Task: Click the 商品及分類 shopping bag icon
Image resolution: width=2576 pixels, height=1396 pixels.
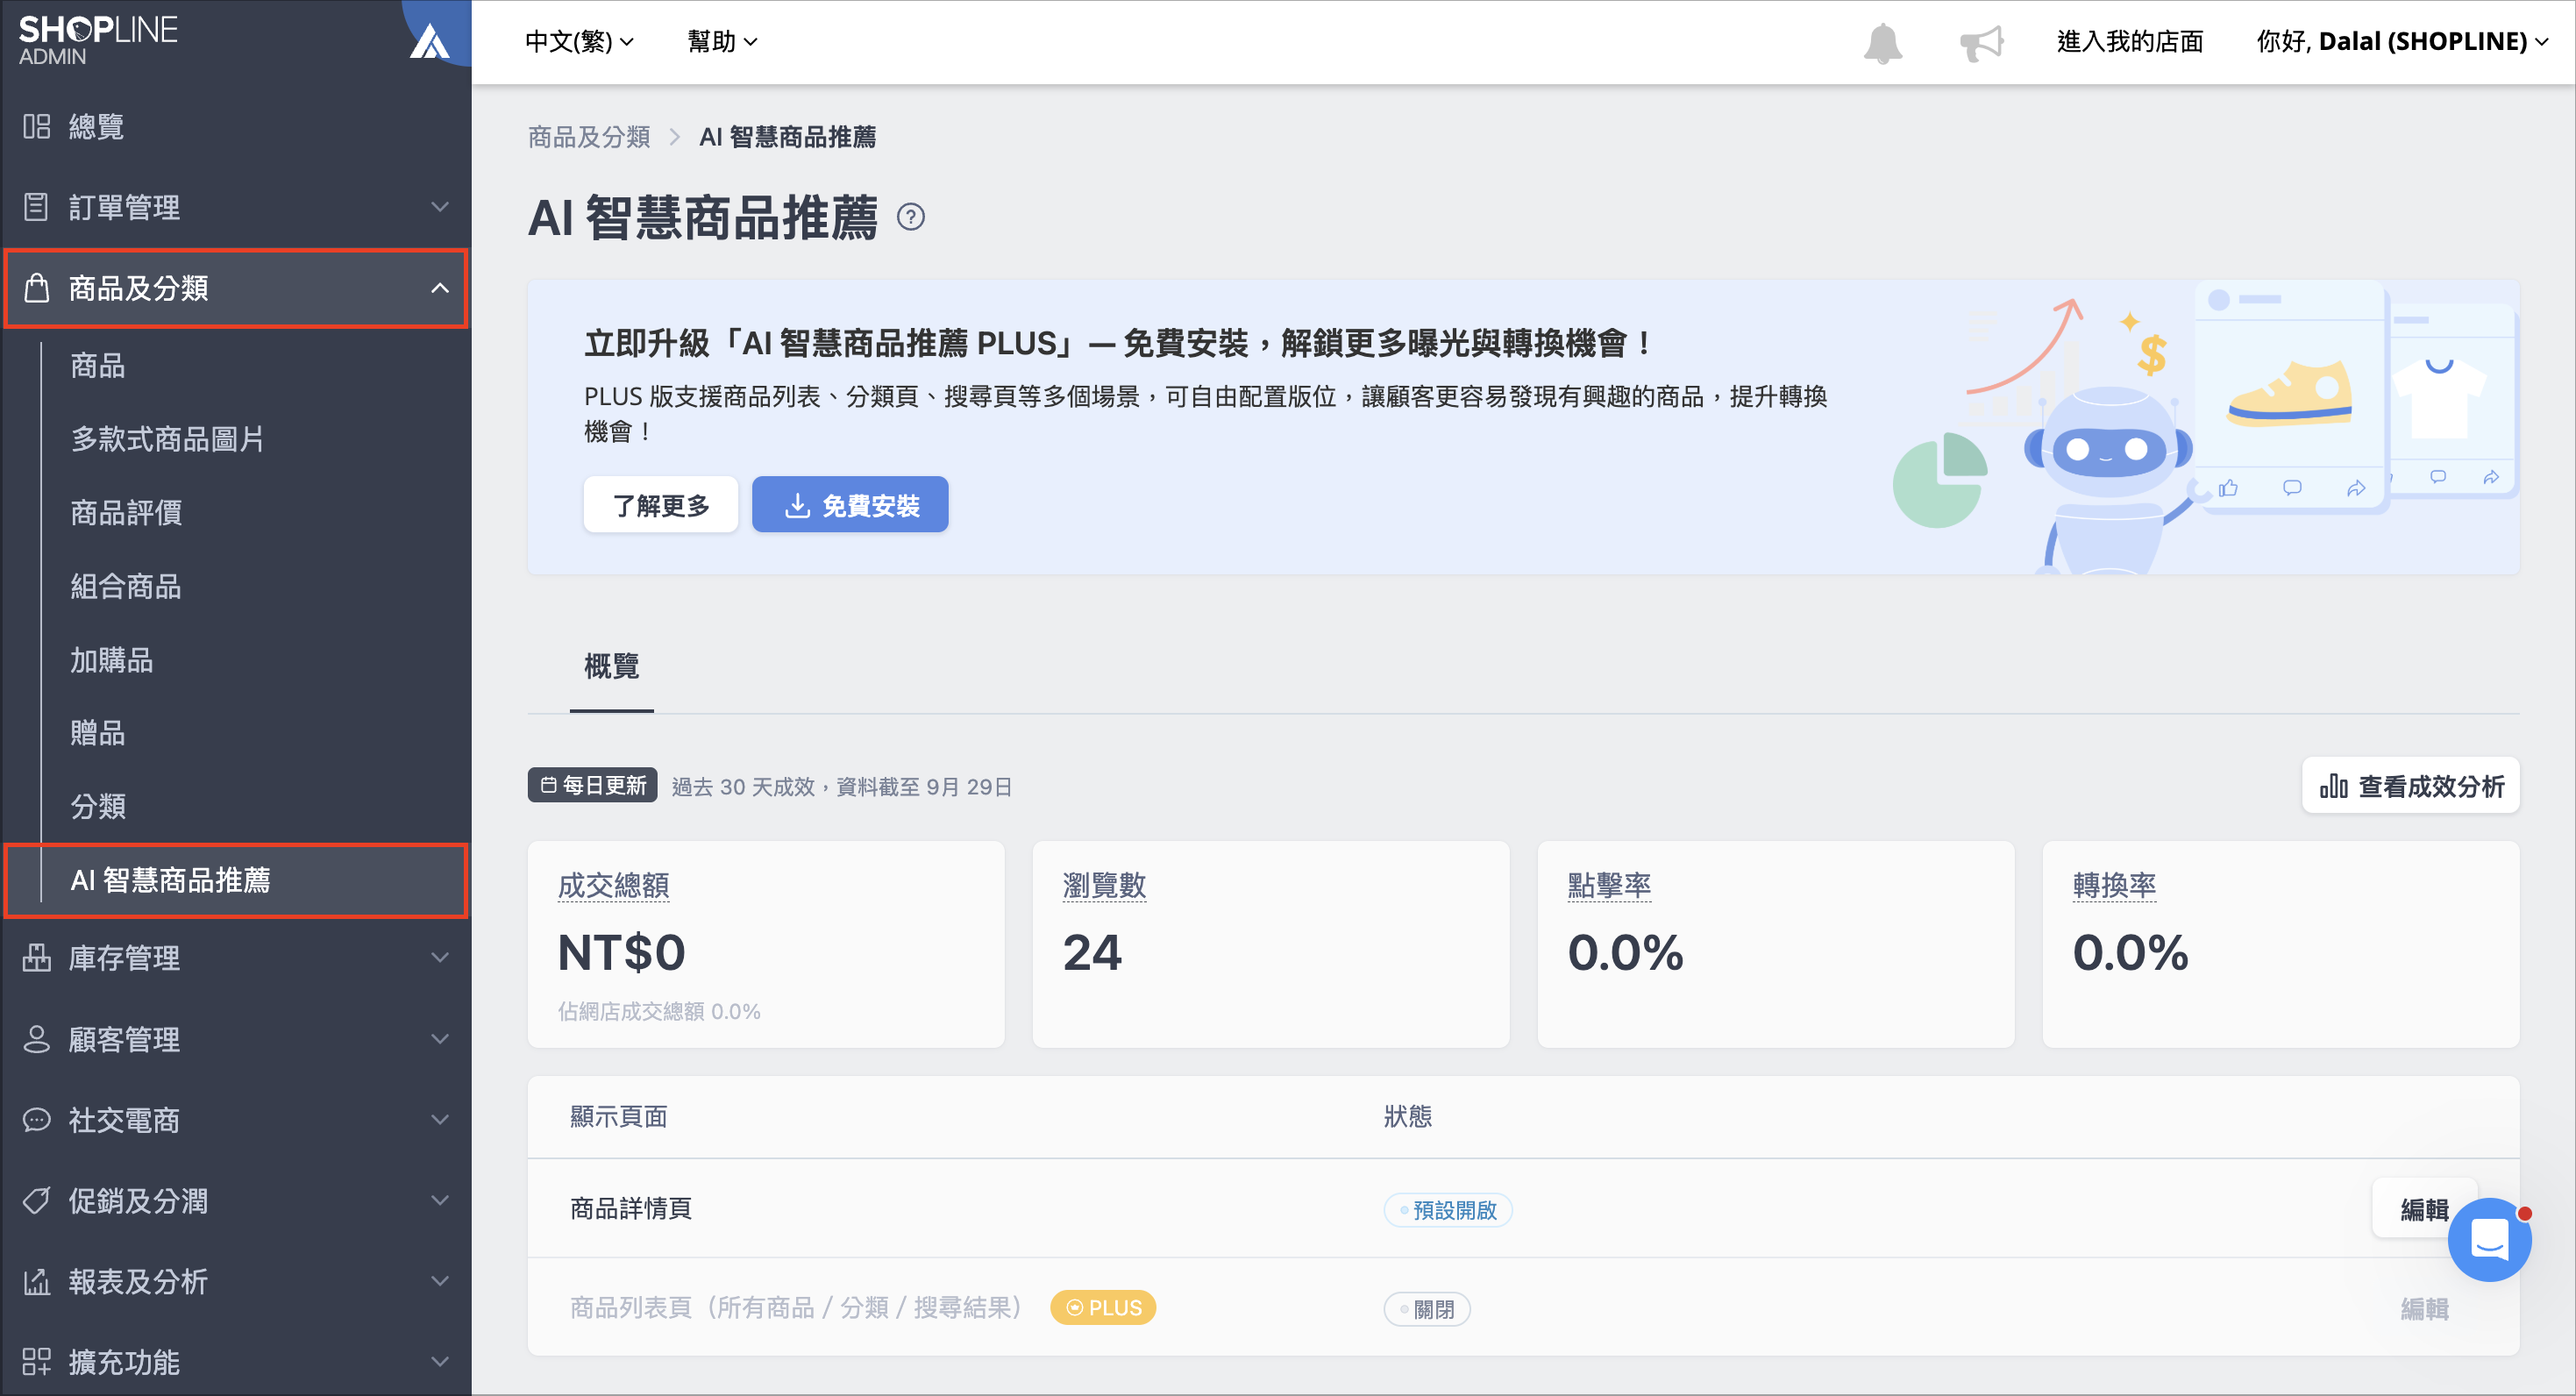Action: 37,288
